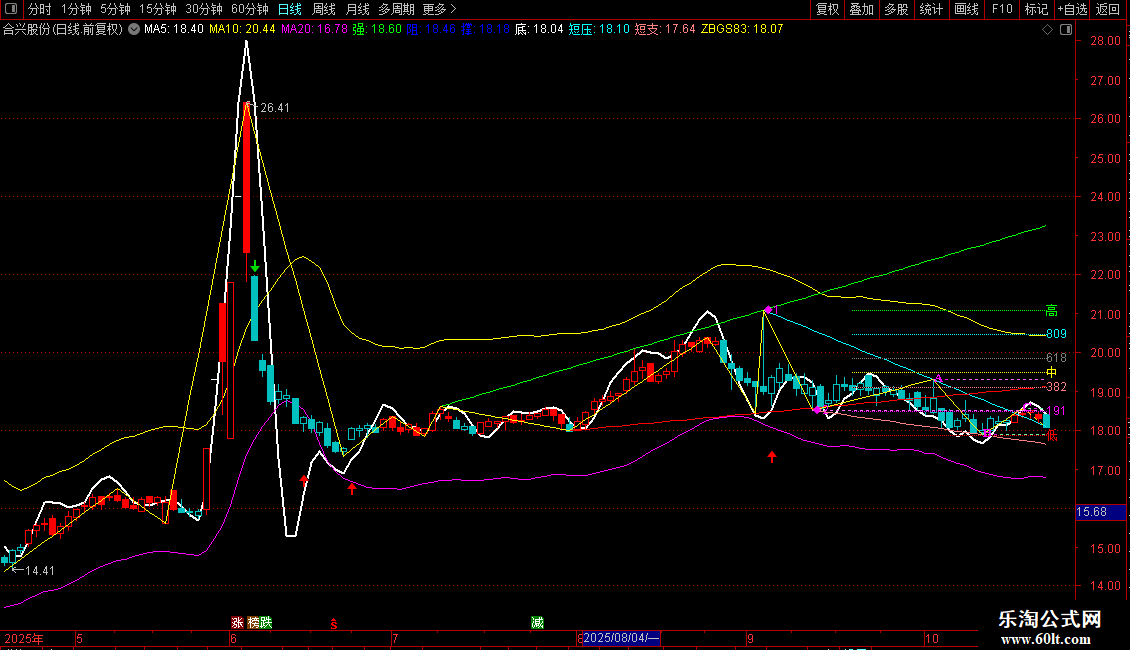Image resolution: width=1130 pixels, height=650 pixels.
Task: Click the green 减 marker icon
Action: [537, 622]
